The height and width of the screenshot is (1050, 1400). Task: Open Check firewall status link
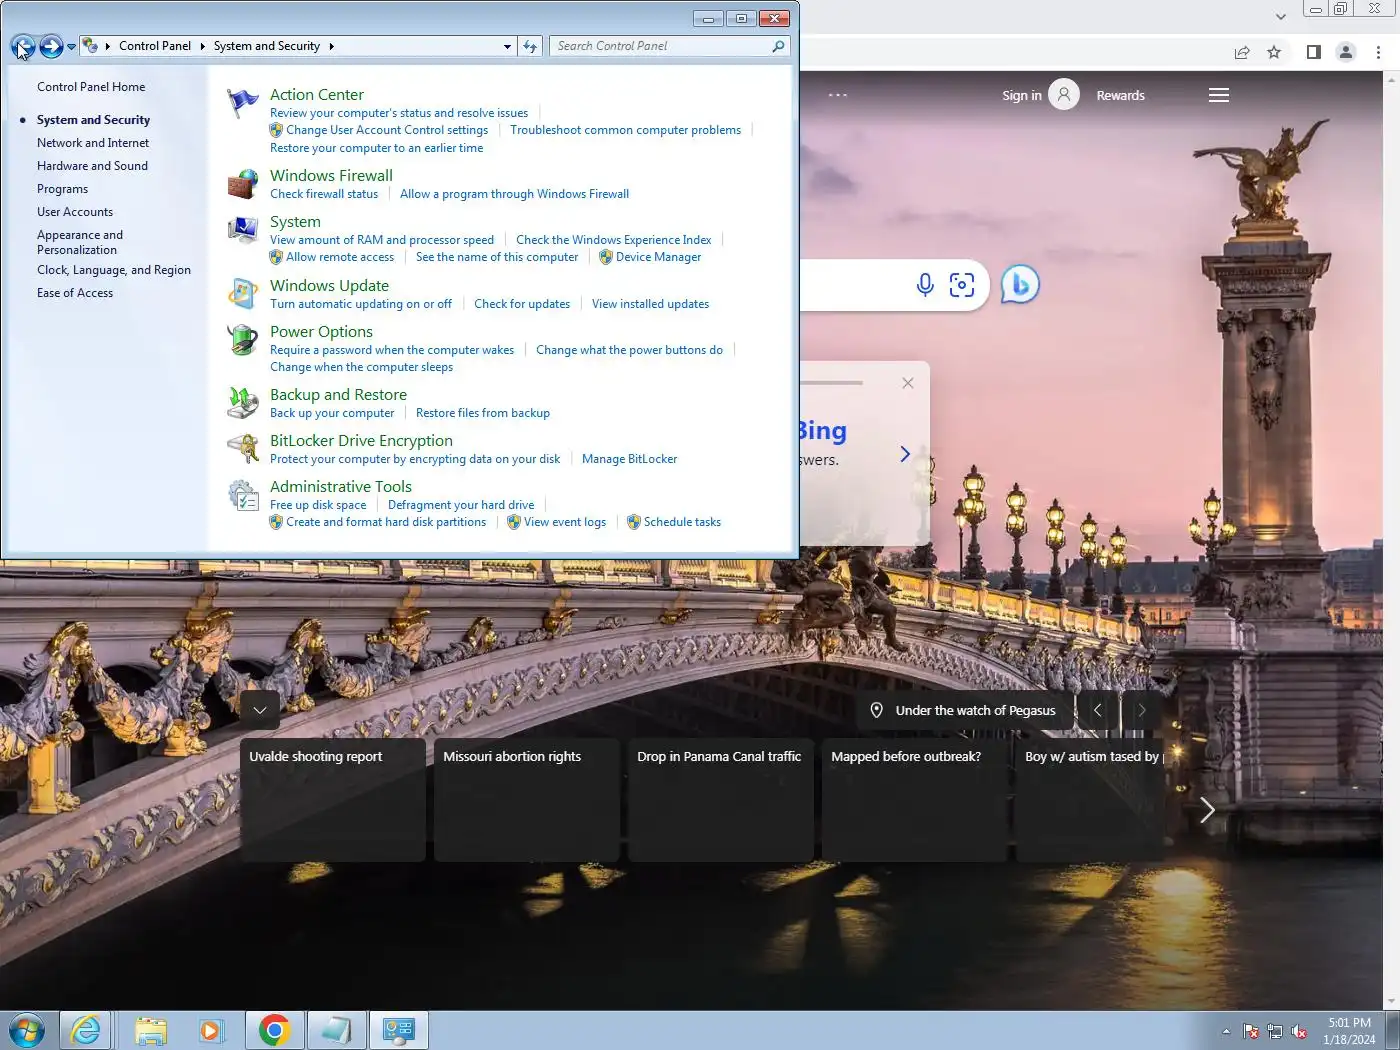(x=324, y=194)
